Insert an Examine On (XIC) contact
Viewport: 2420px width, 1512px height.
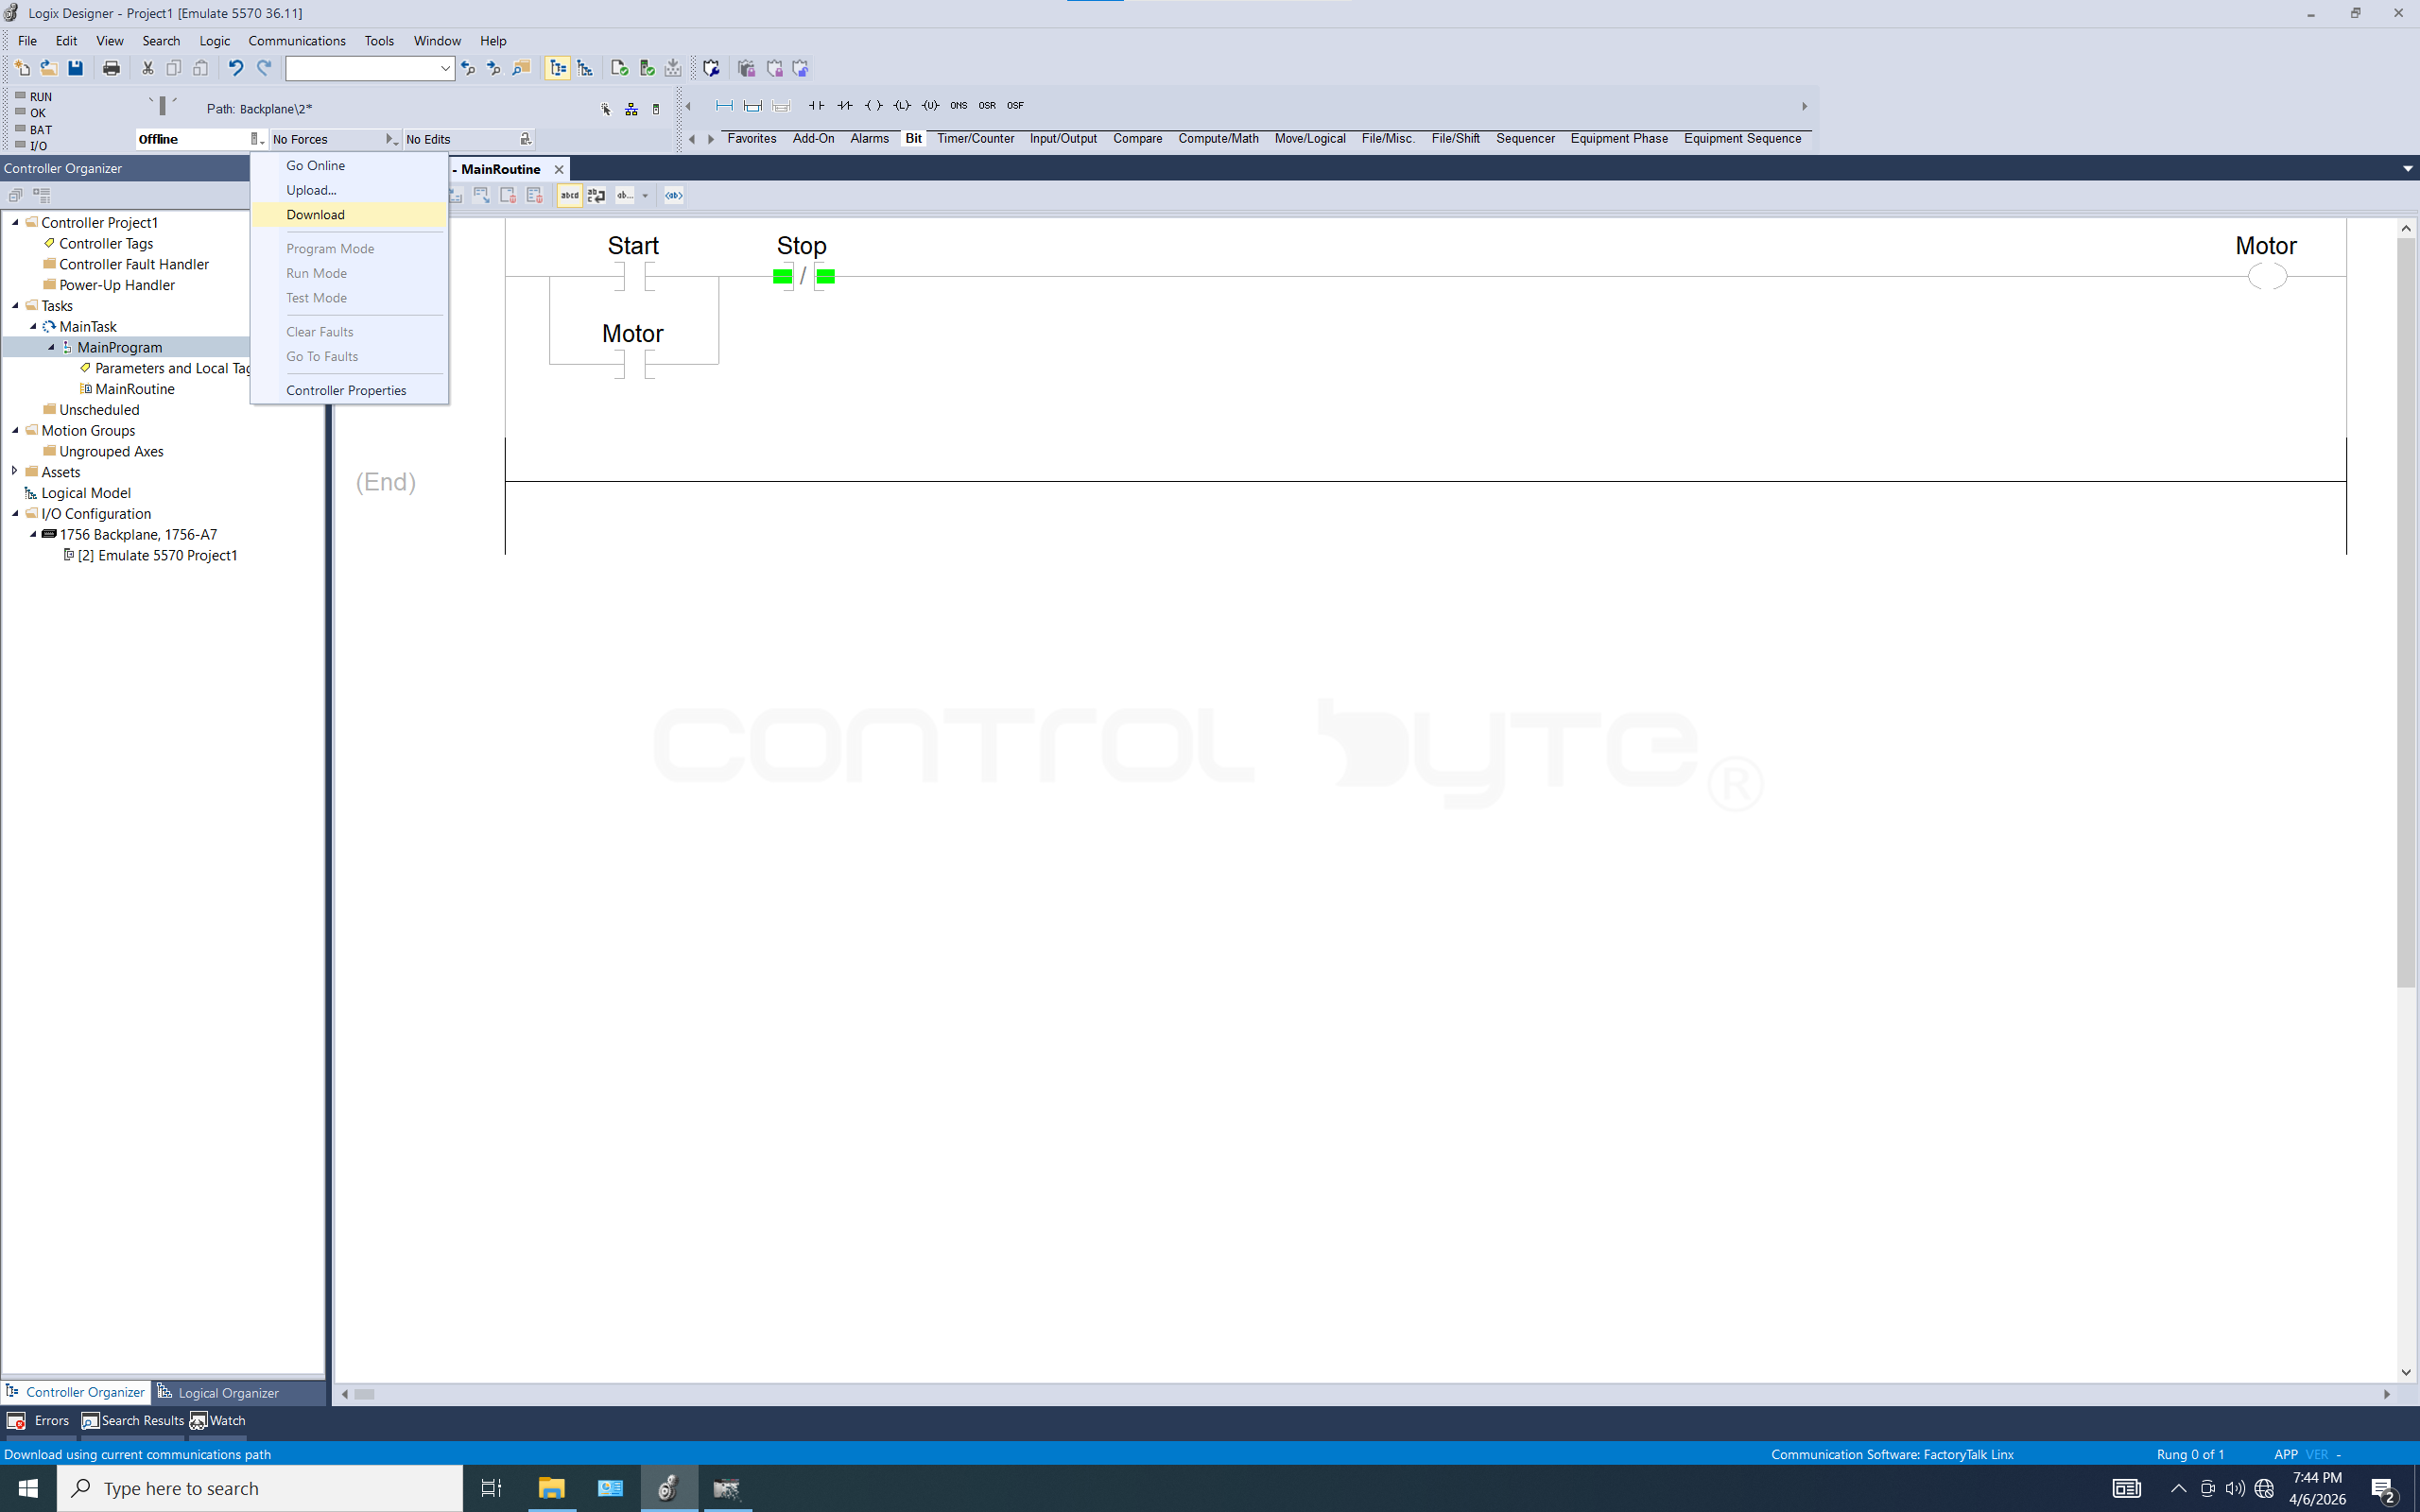click(x=816, y=105)
